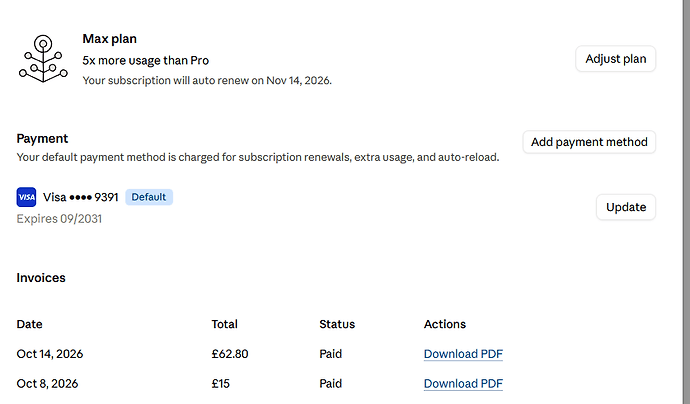Download PDF for Oct 8, 2026 invoice
This screenshot has height=404, width=690.
click(463, 384)
